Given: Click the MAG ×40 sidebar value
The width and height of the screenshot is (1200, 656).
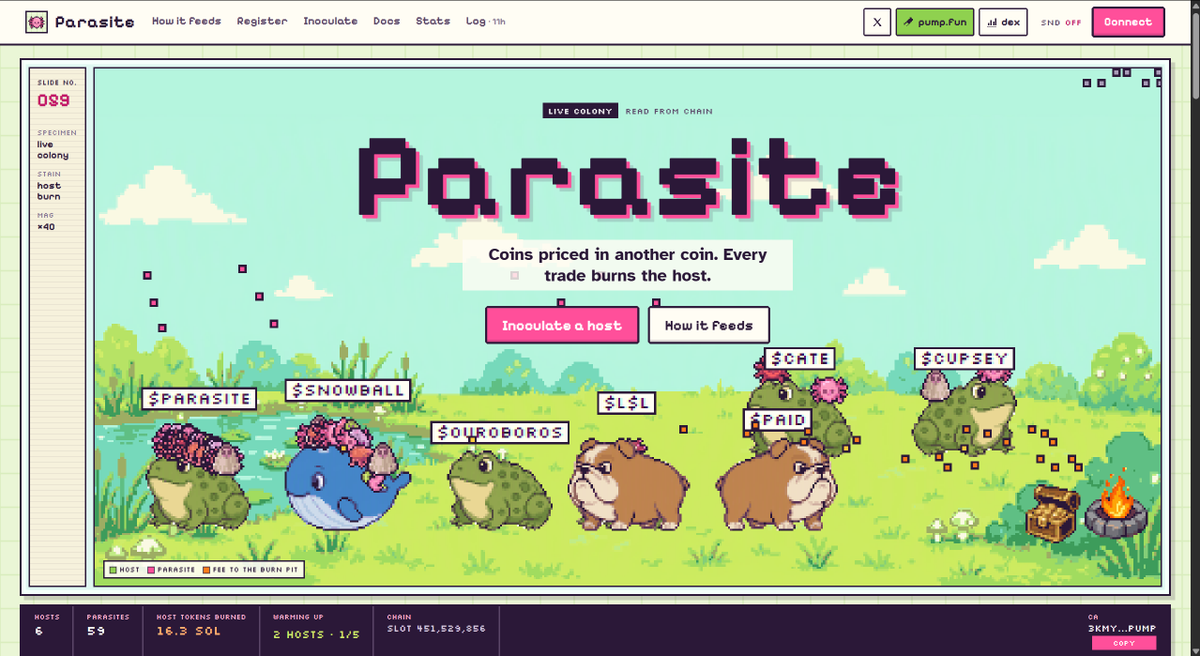Looking at the screenshot, I should coord(46,226).
